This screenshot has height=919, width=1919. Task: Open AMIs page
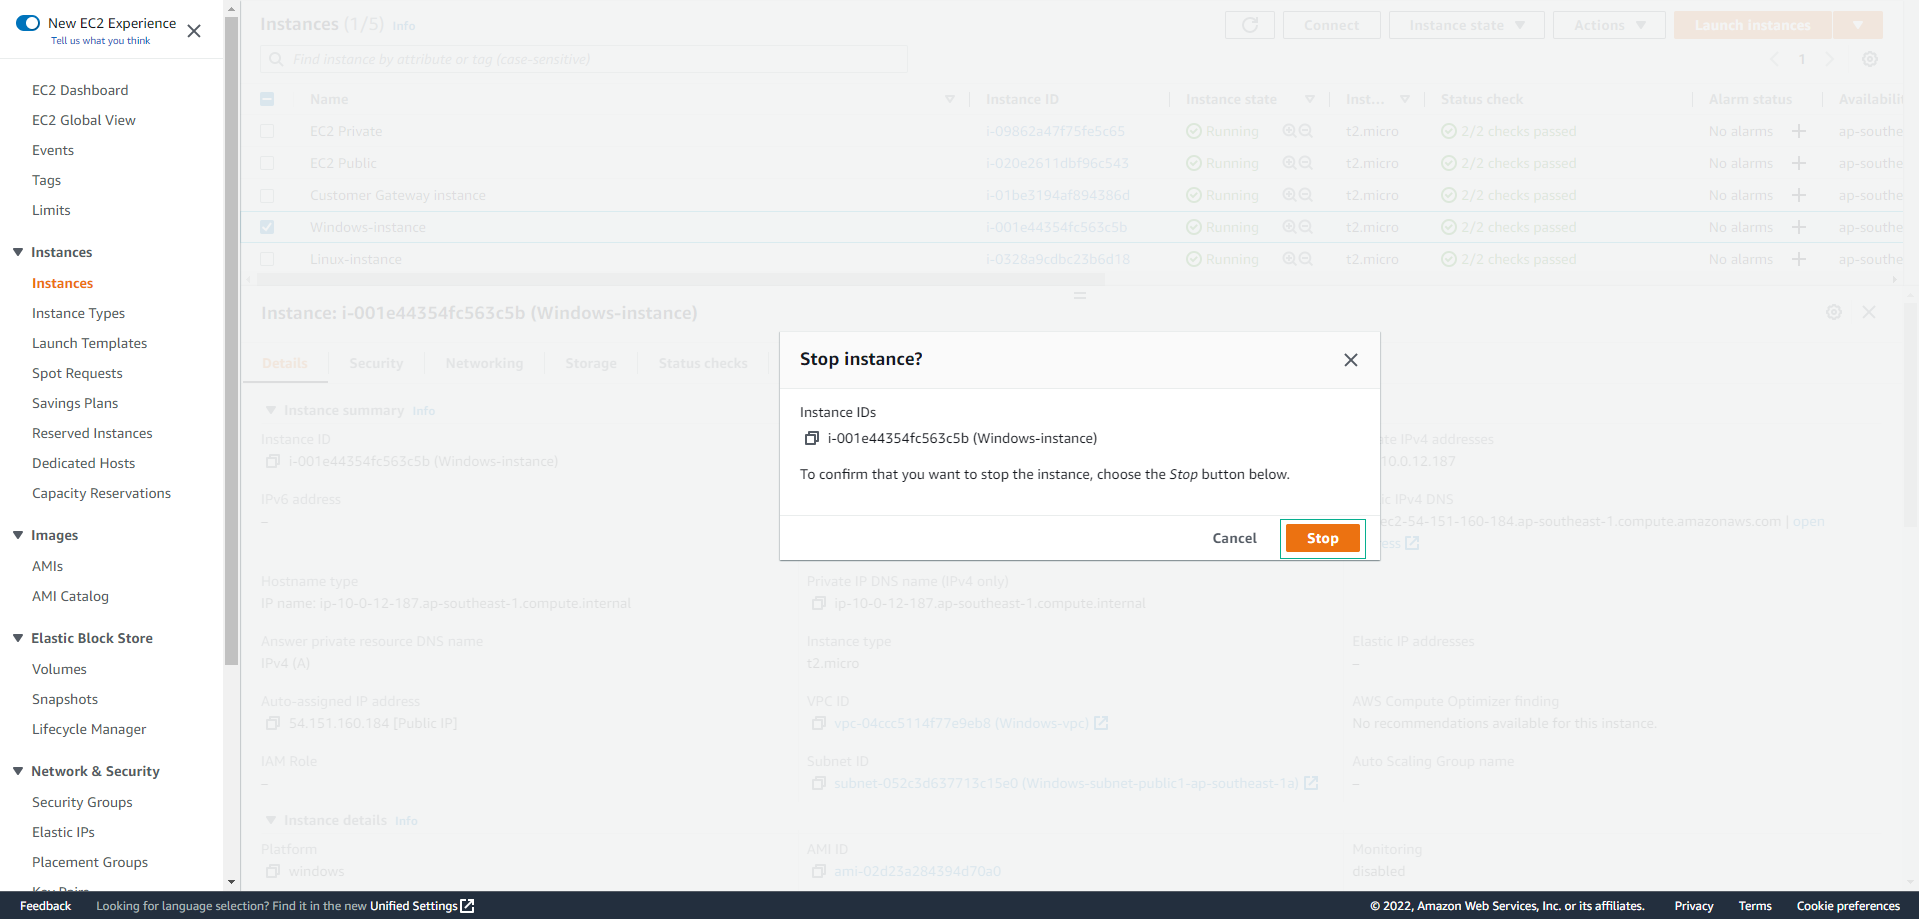(x=47, y=566)
